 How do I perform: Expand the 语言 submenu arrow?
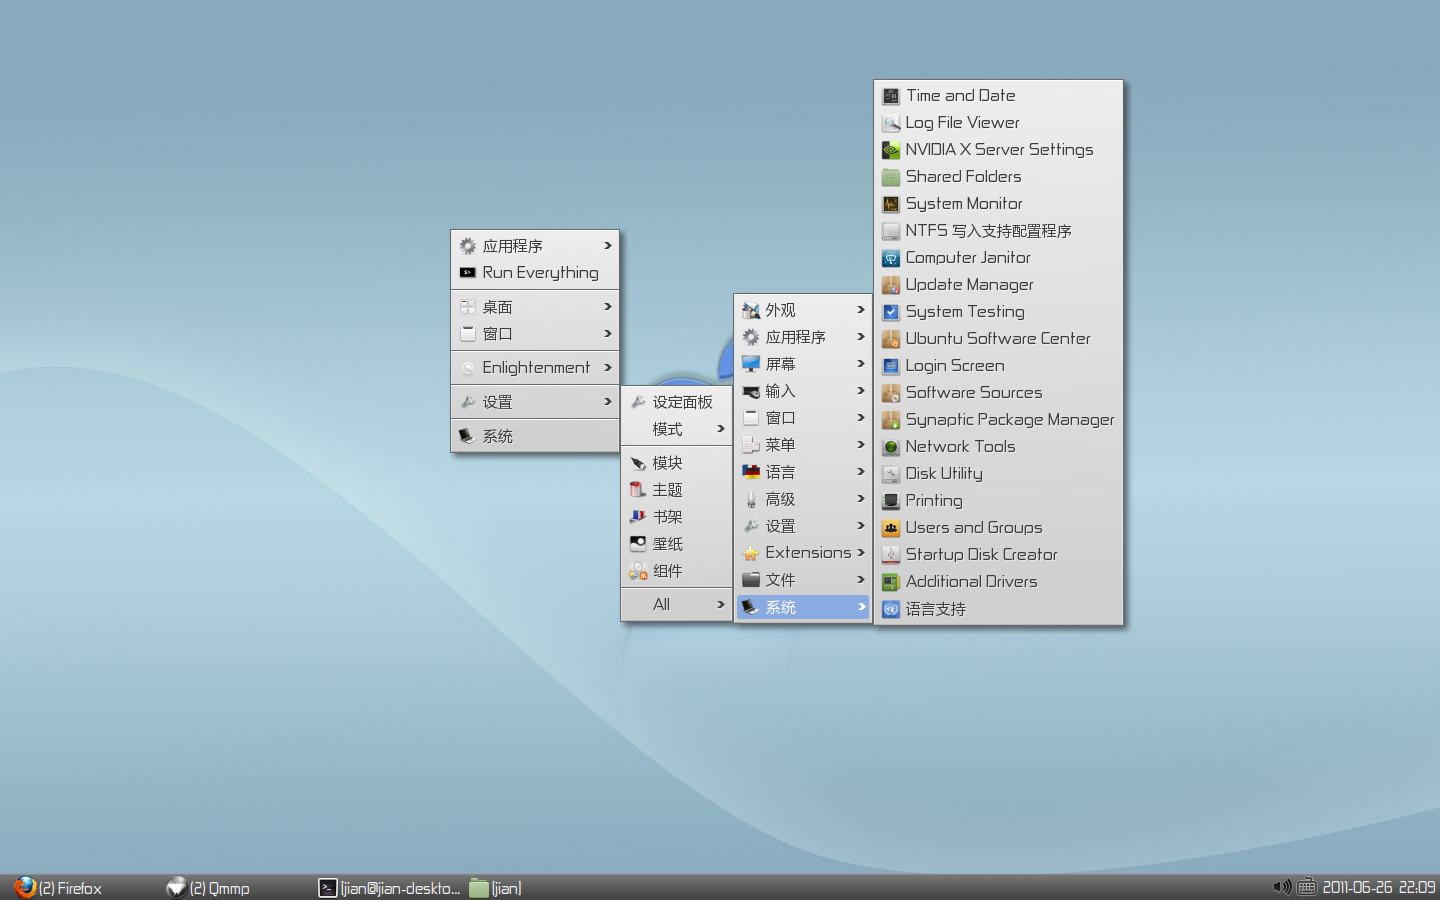(x=860, y=472)
